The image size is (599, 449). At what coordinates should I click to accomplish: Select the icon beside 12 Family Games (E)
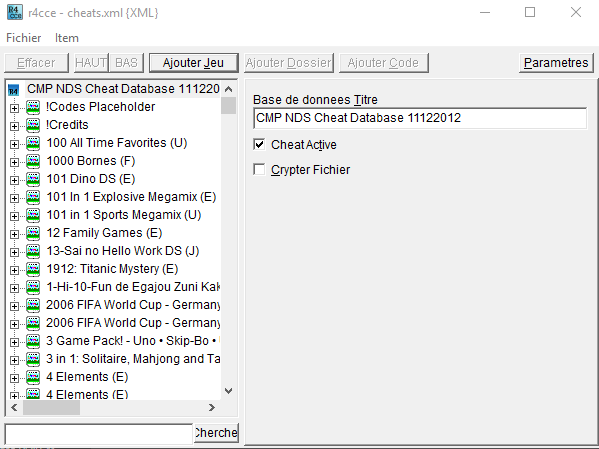point(33,233)
